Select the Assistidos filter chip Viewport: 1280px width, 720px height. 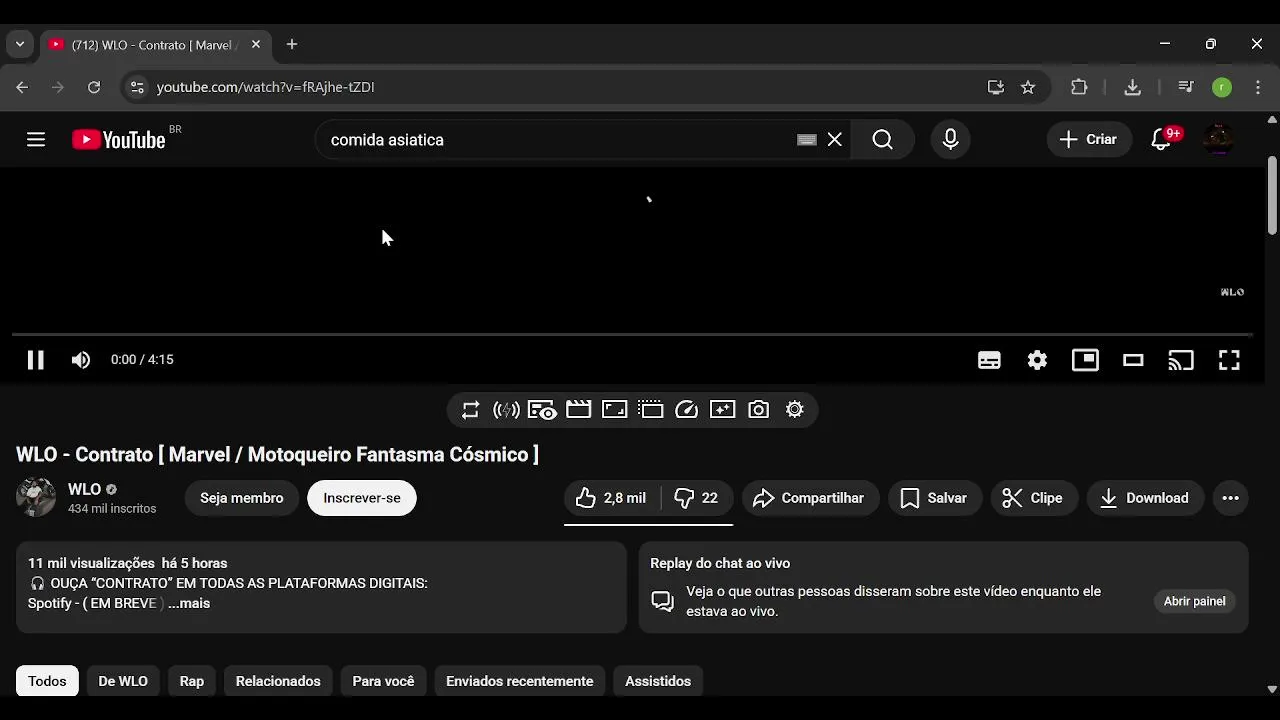(658, 681)
